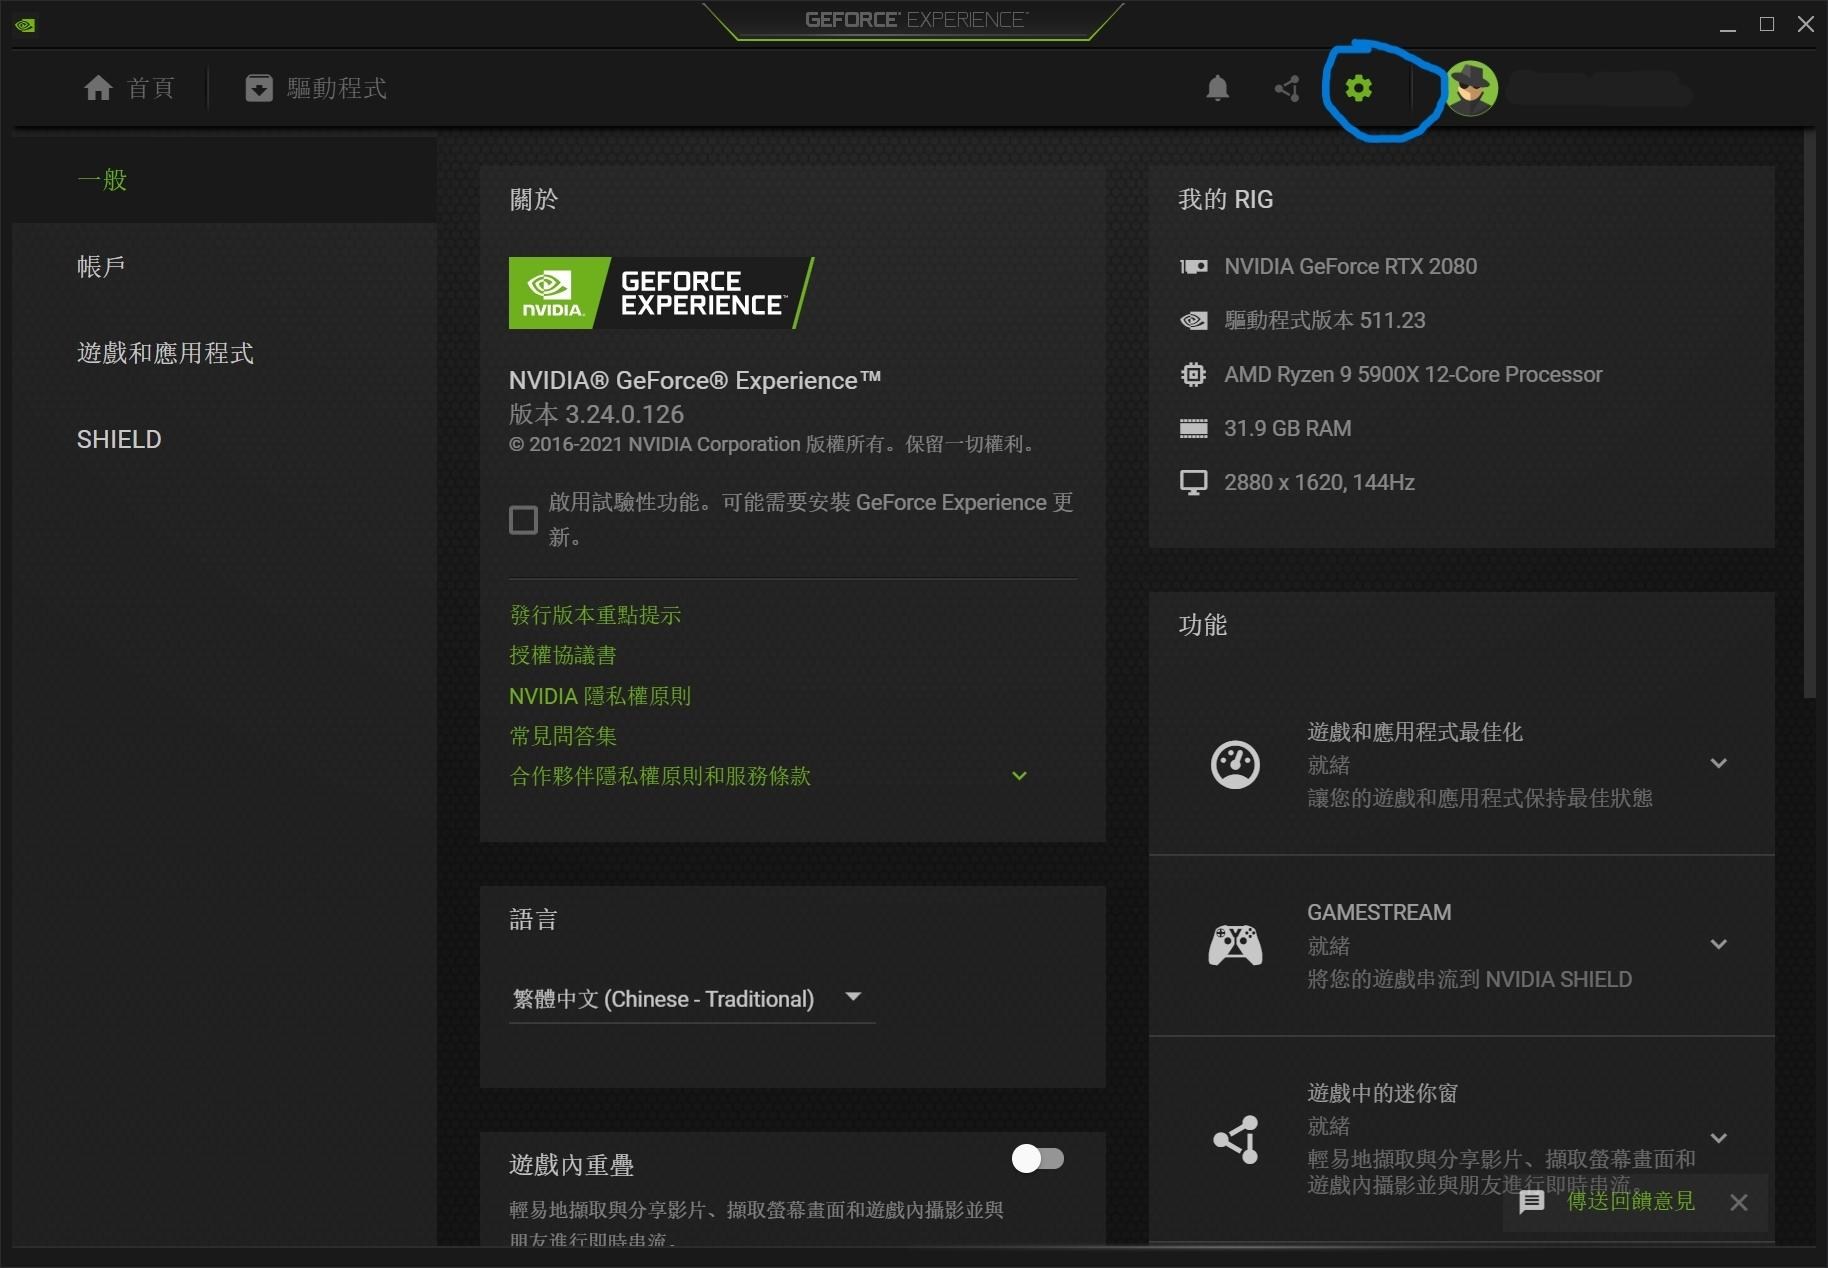Click the vertical scrollbar on the right

click(1809, 415)
